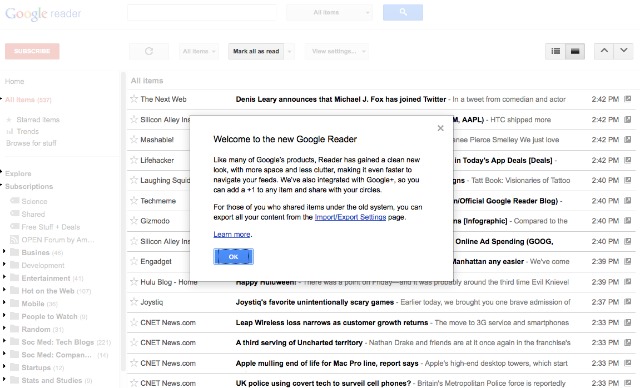Screen dimensions: 640x388
Task: Open Starred items in sidebar
Action: (x=38, y=120)
